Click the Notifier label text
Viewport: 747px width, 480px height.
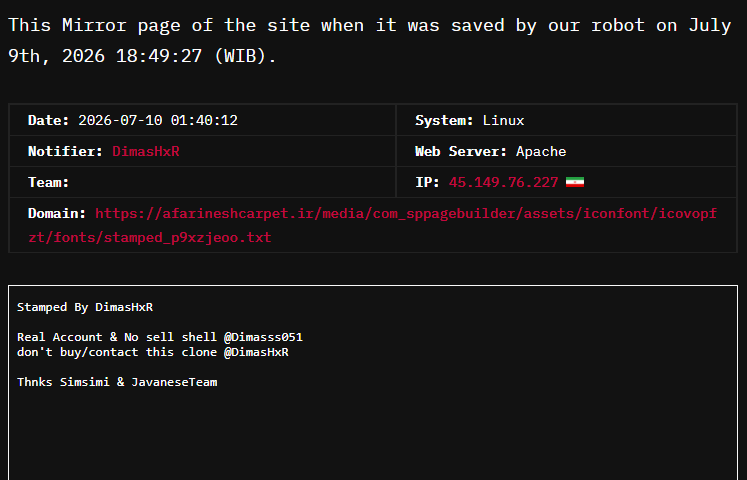(x=65, y=151)
